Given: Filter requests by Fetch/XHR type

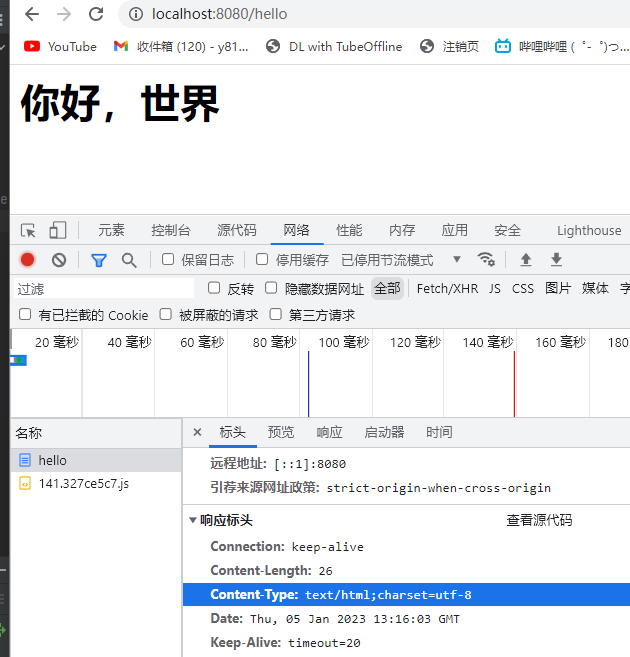Looking at the screenshot, I should (447, 288).
